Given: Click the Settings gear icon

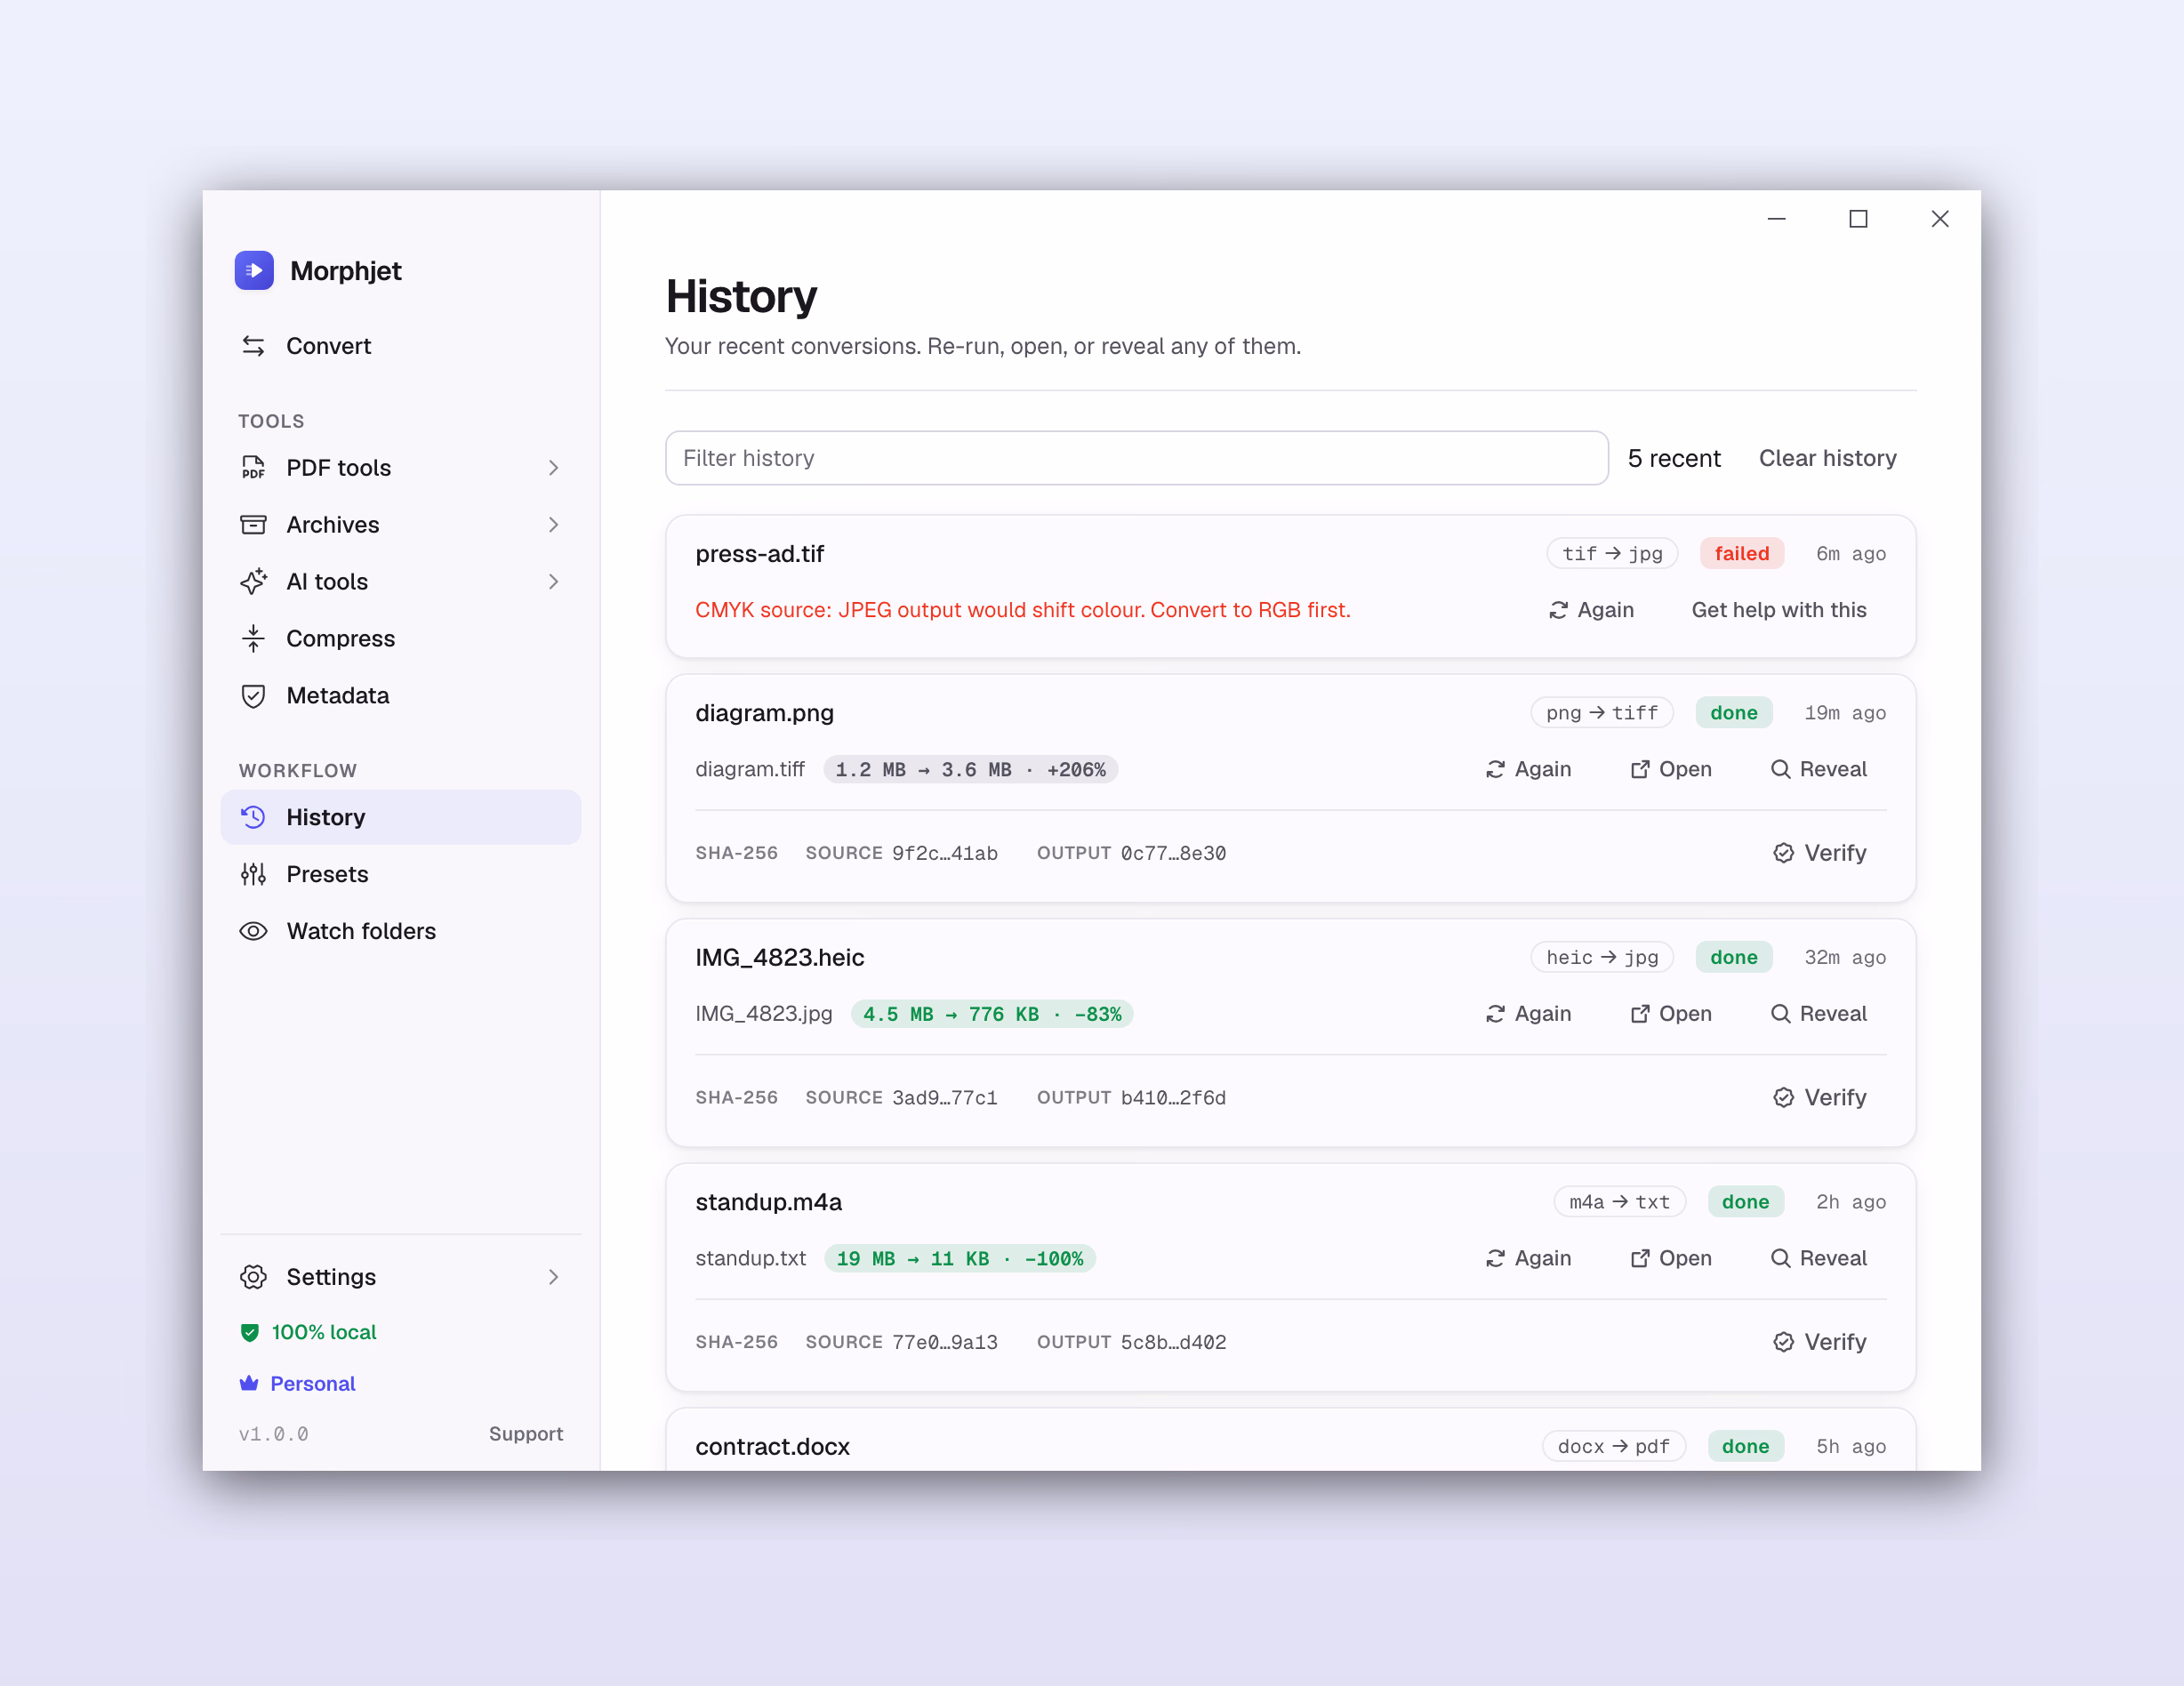Looking at the screenshot, I should 254,1277.
